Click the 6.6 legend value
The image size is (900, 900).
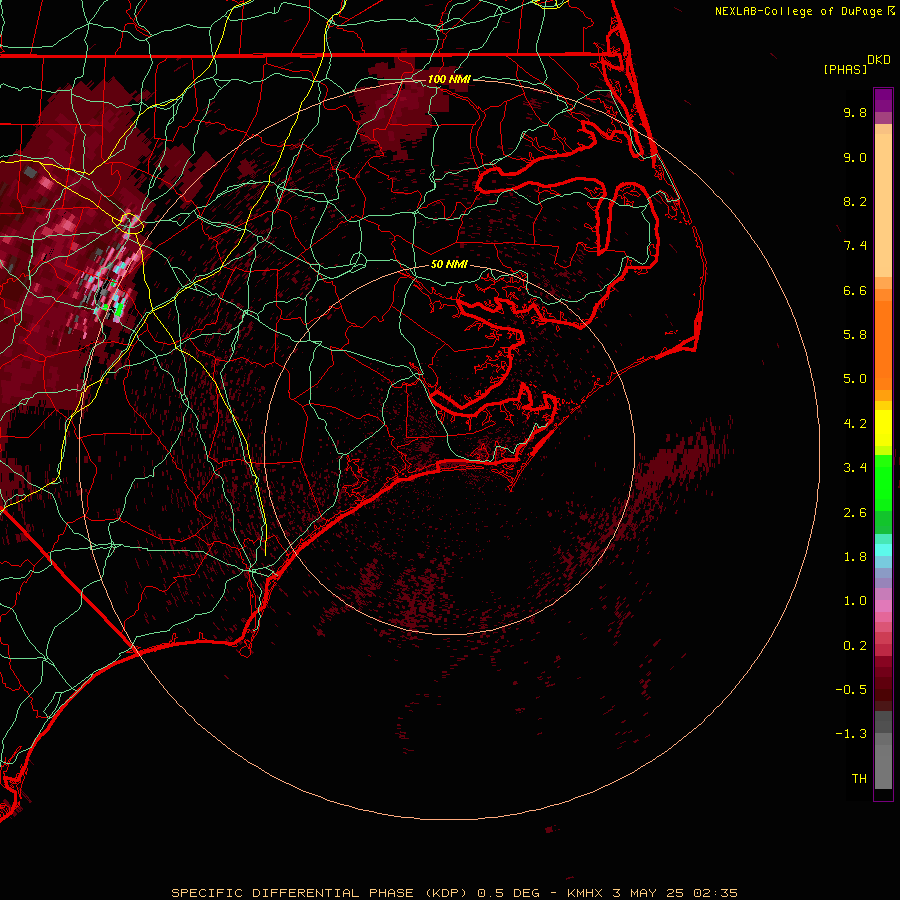pyautogui.click(x=855, y=290)
